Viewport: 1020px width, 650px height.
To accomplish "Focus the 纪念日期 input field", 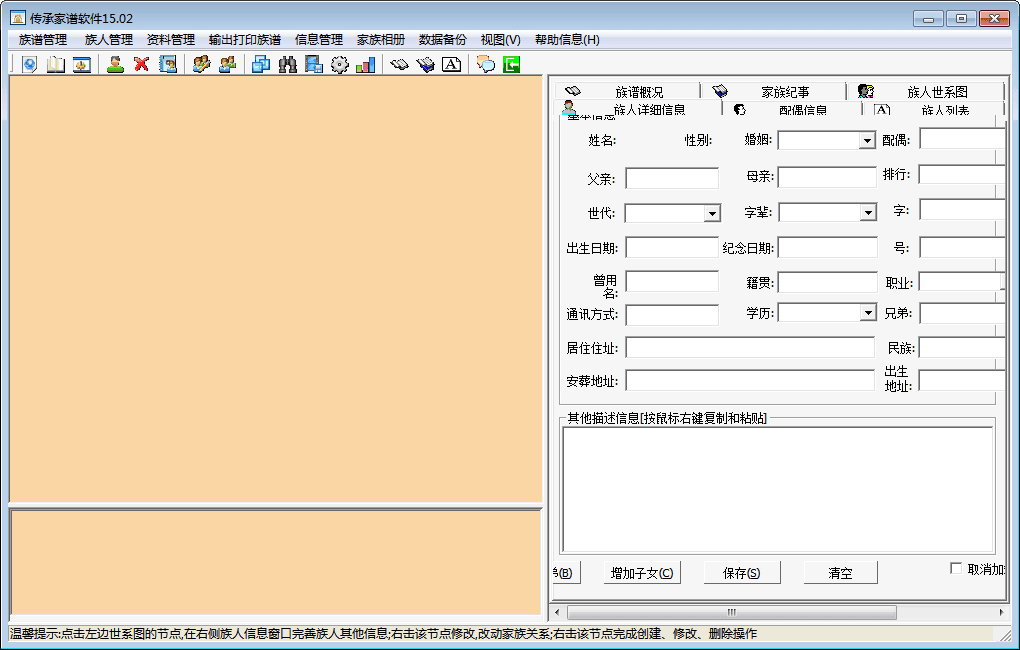I will tap(827, 247).
